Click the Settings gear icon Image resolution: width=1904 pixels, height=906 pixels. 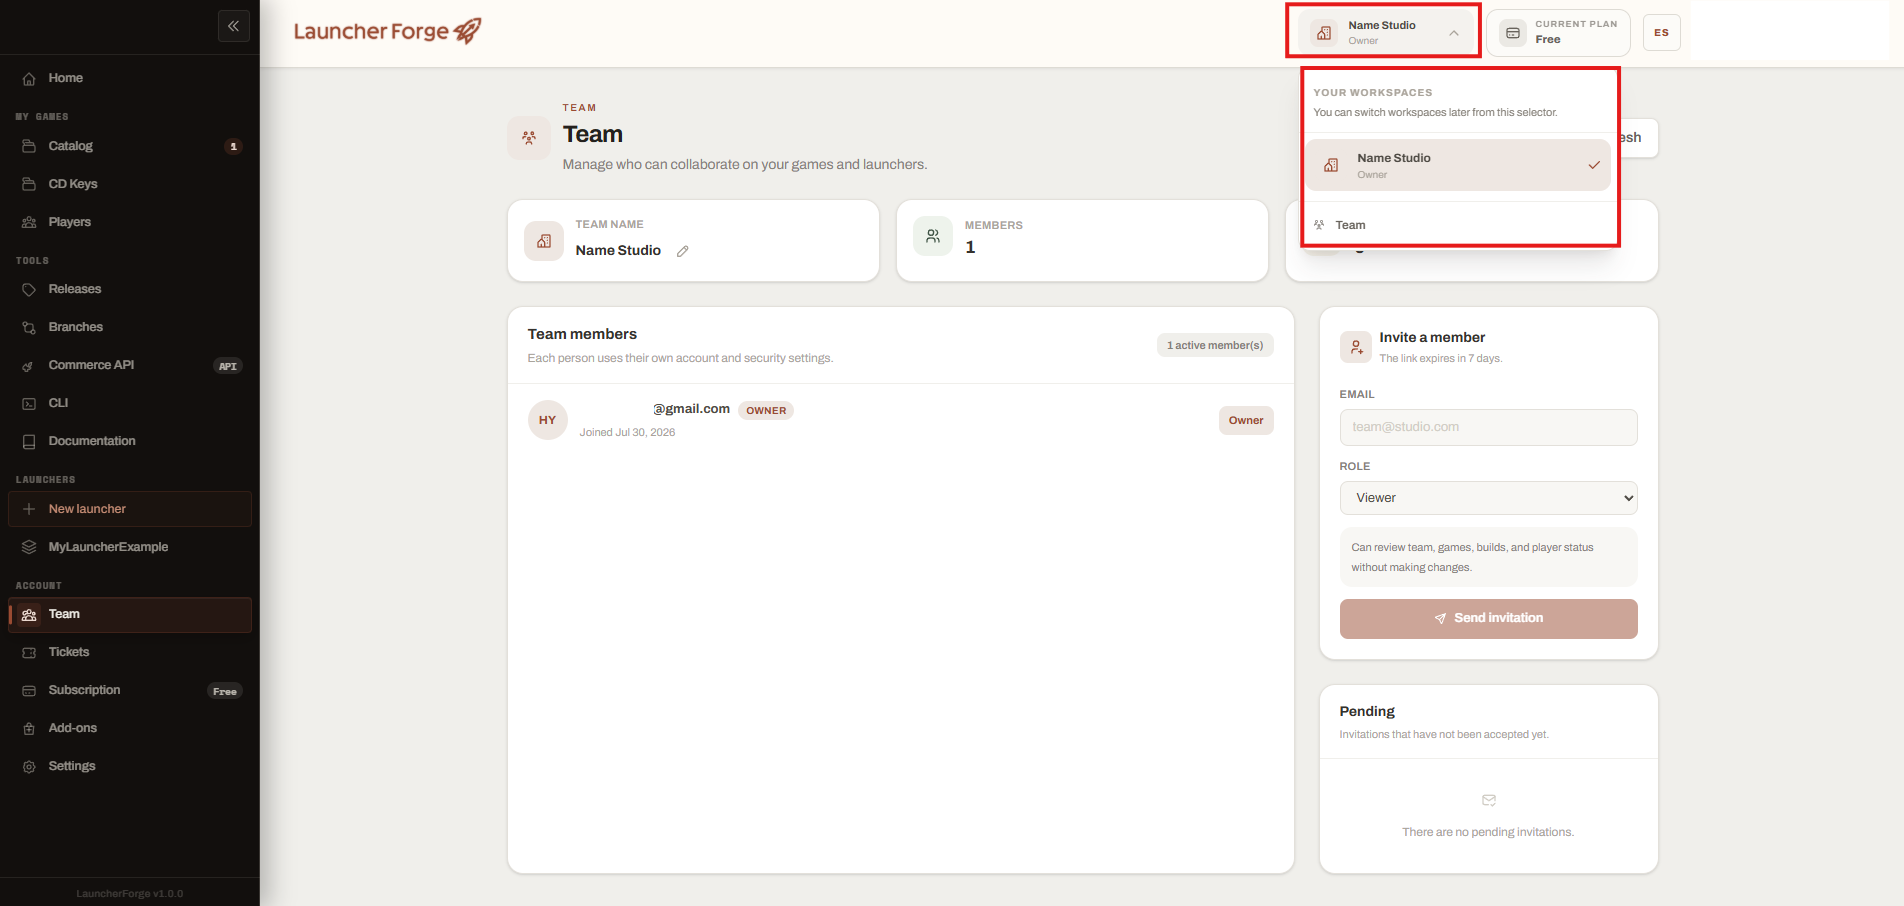[29, 766]
